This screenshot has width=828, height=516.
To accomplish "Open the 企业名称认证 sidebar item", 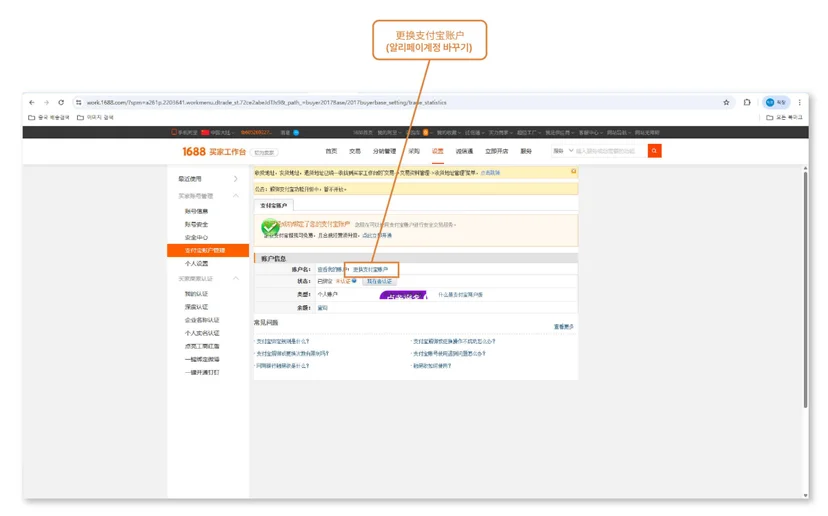I will [202, 320].
